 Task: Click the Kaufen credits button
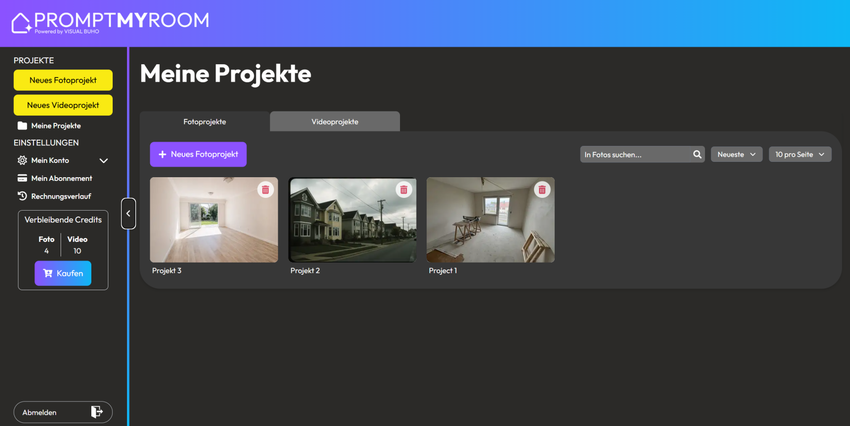coord(63,273)
